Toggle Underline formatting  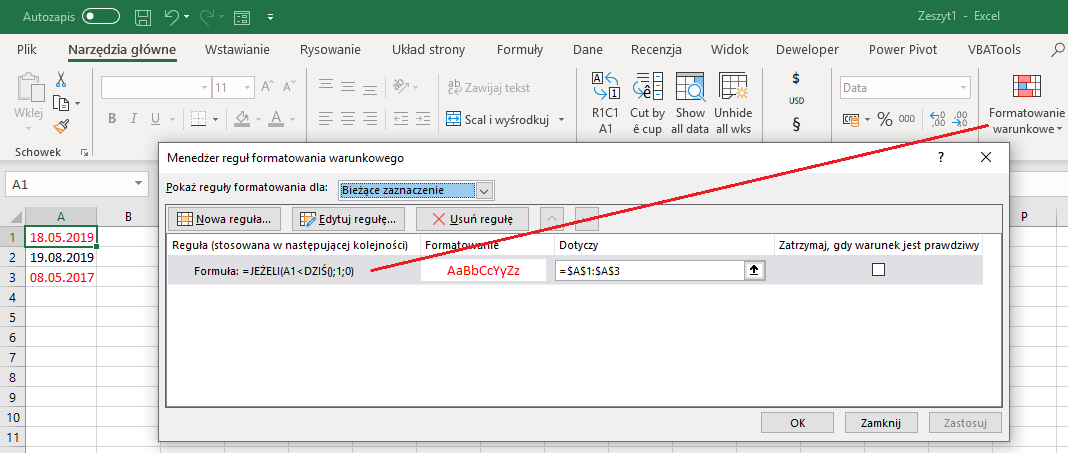(x=154, y=119)
